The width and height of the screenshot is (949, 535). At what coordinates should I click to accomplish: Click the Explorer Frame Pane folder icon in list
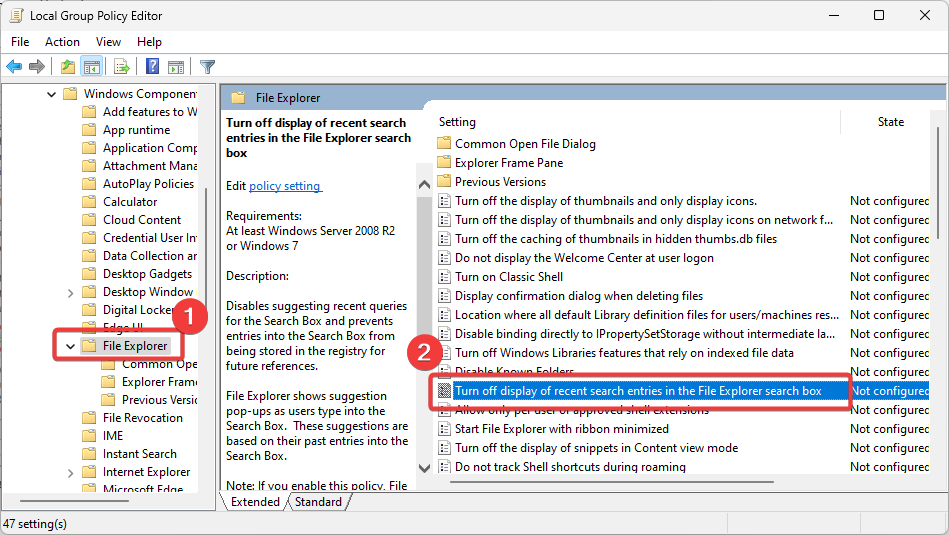[444, 162]
